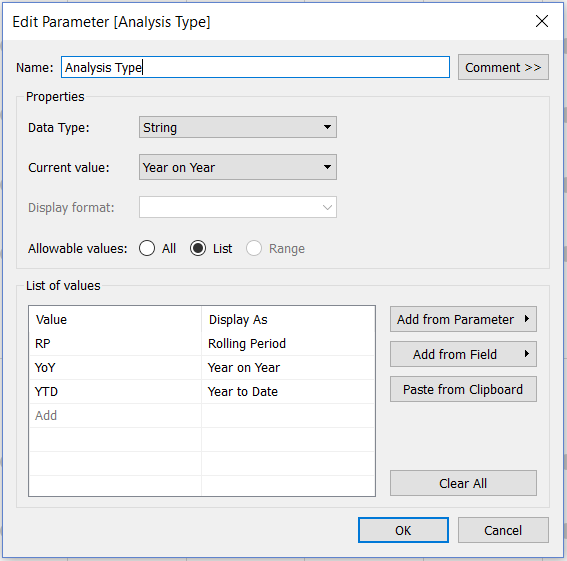The width and height of the screenshot is (567, 561).
Task: Click Paste from Clipboard button
Action: [463, 390]
